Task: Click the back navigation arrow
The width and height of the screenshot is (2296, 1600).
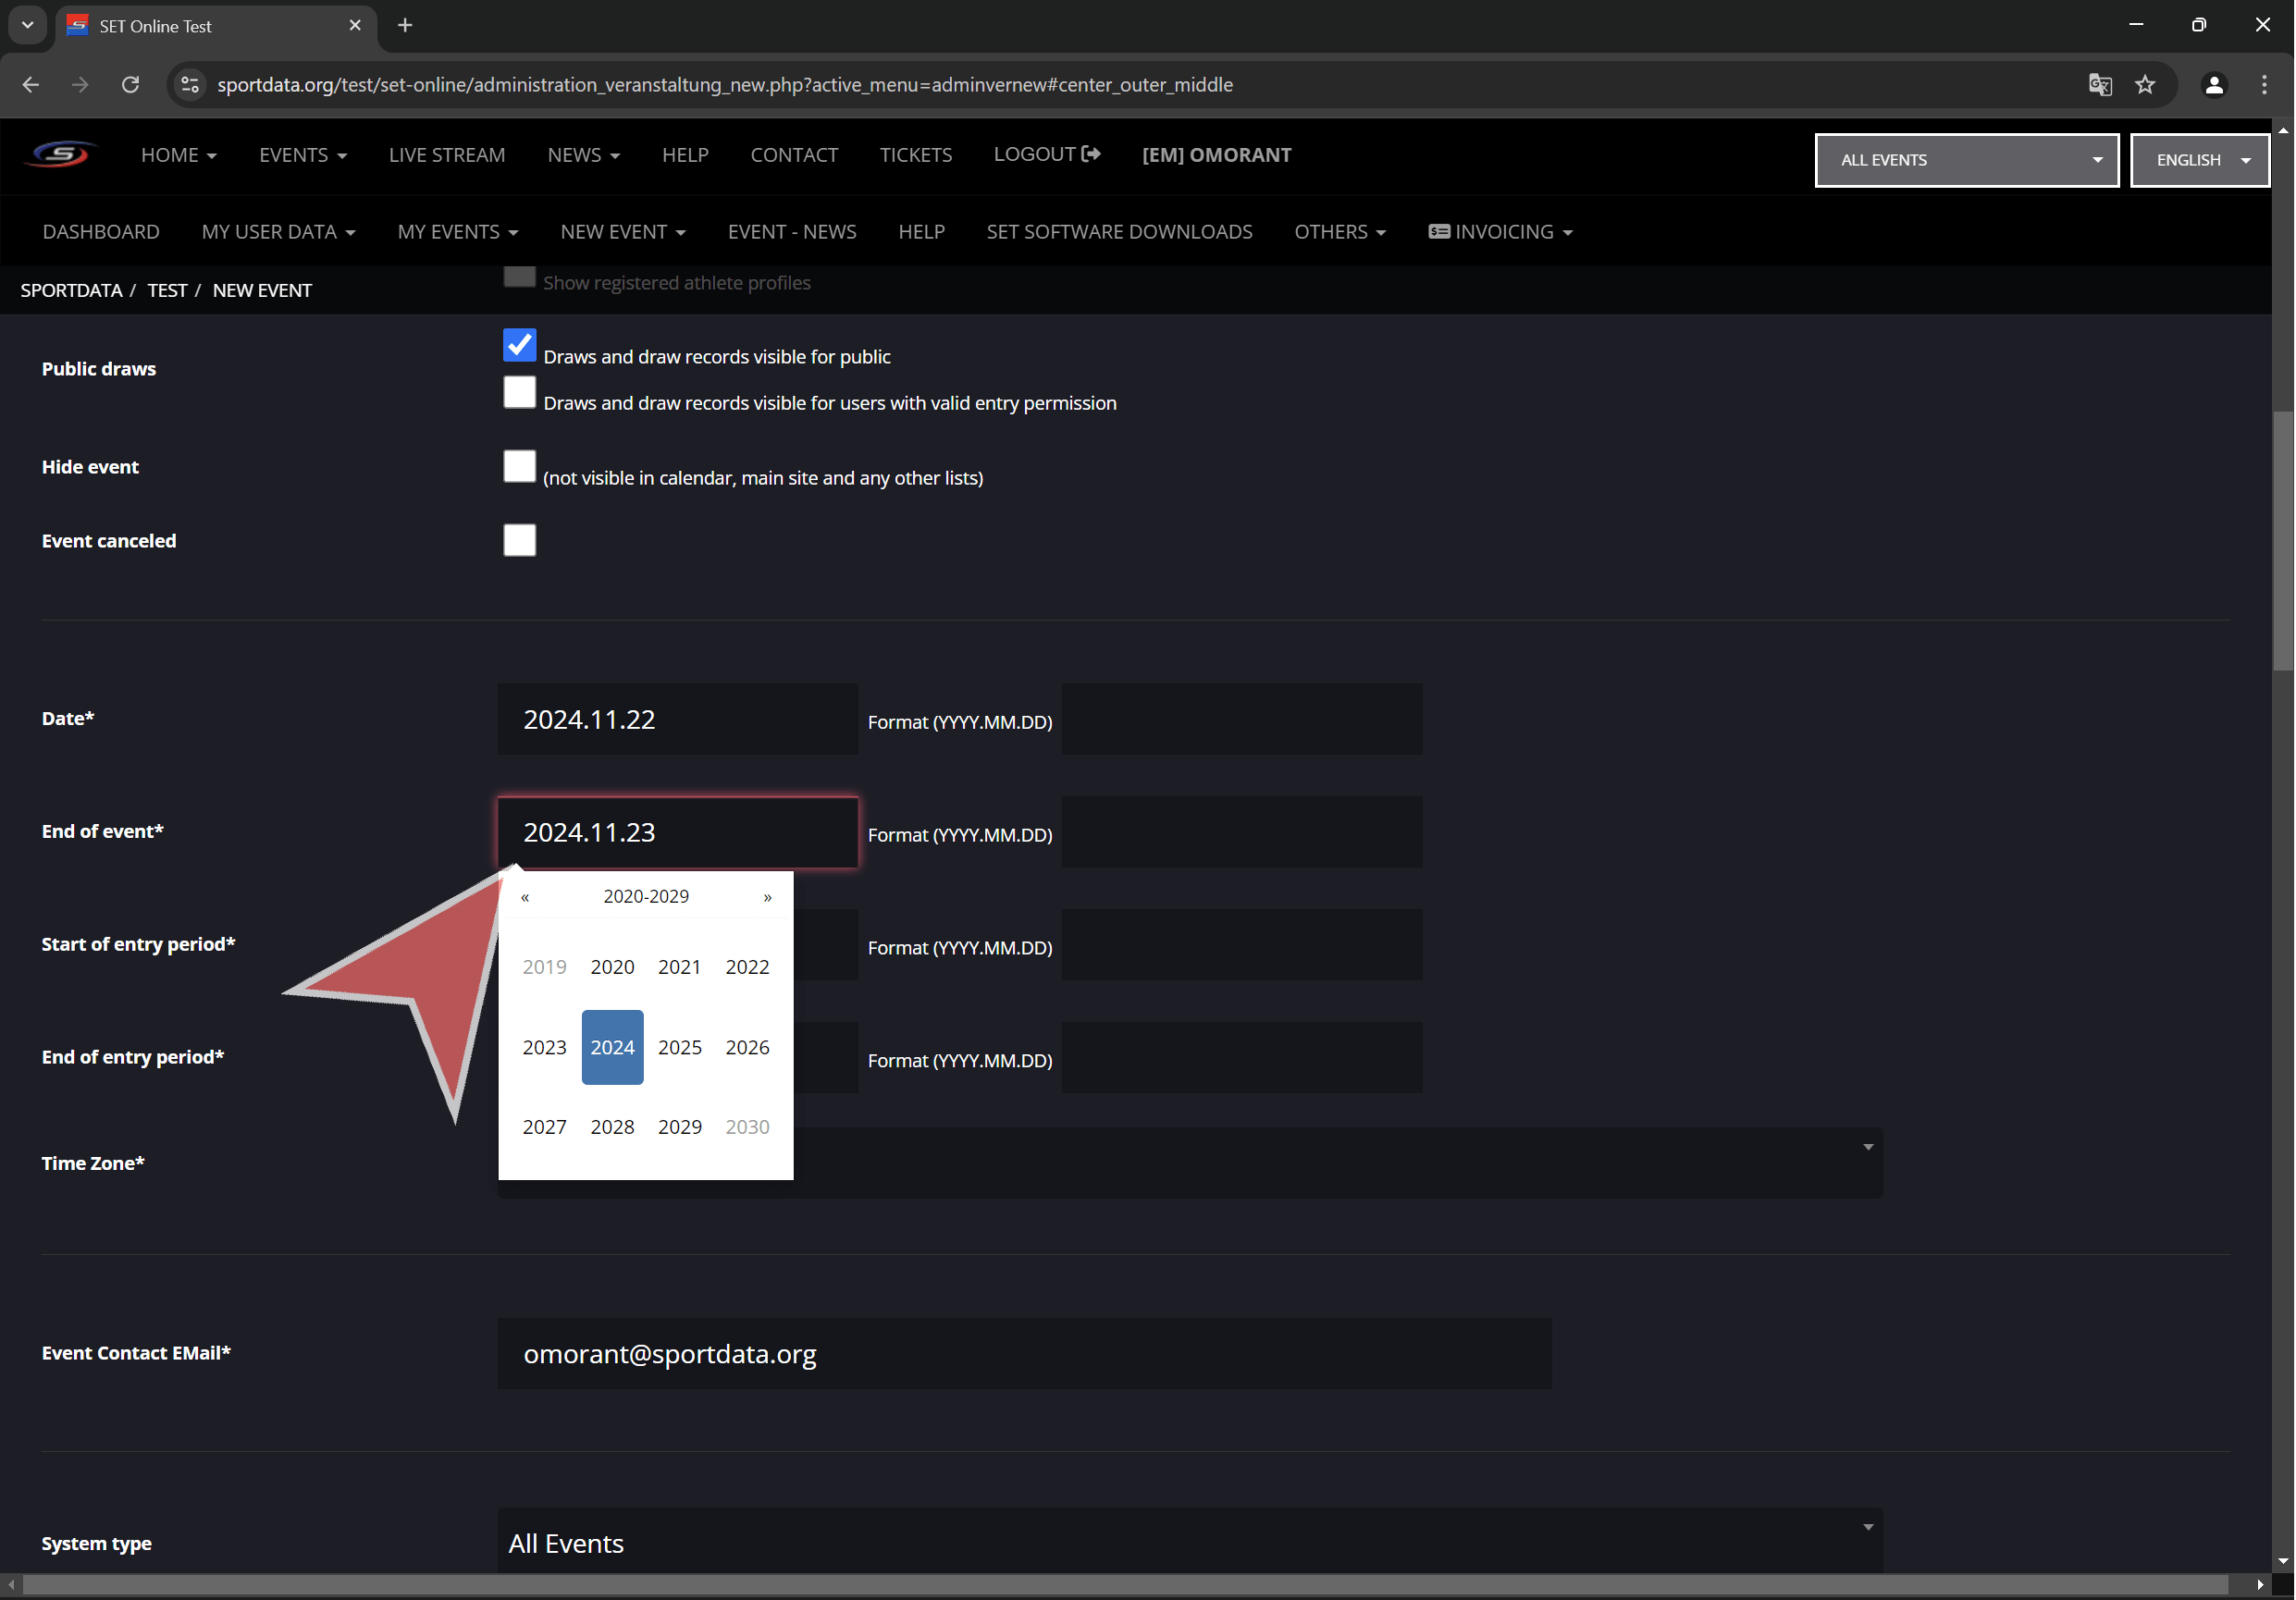Action: tap(31, 85)
